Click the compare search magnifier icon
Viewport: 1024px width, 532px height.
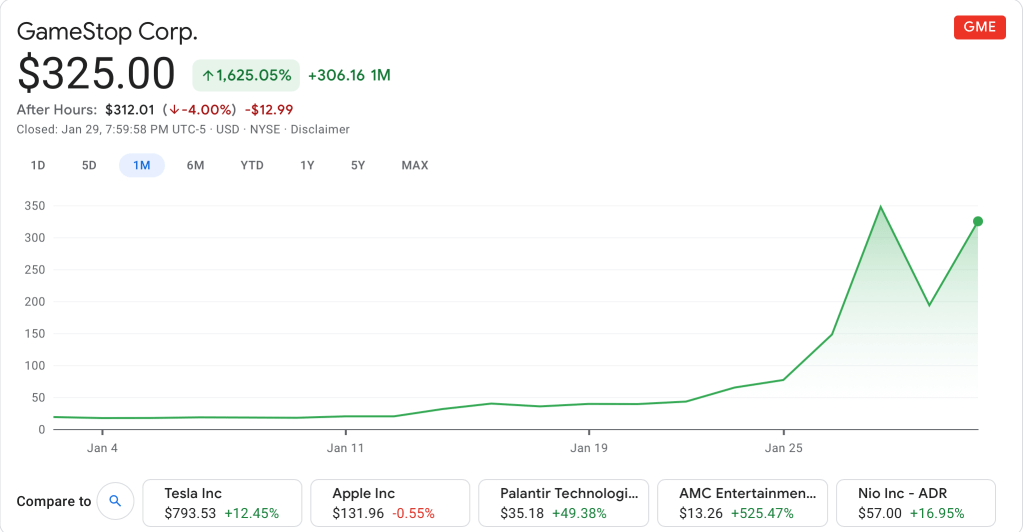click(115, 501)
